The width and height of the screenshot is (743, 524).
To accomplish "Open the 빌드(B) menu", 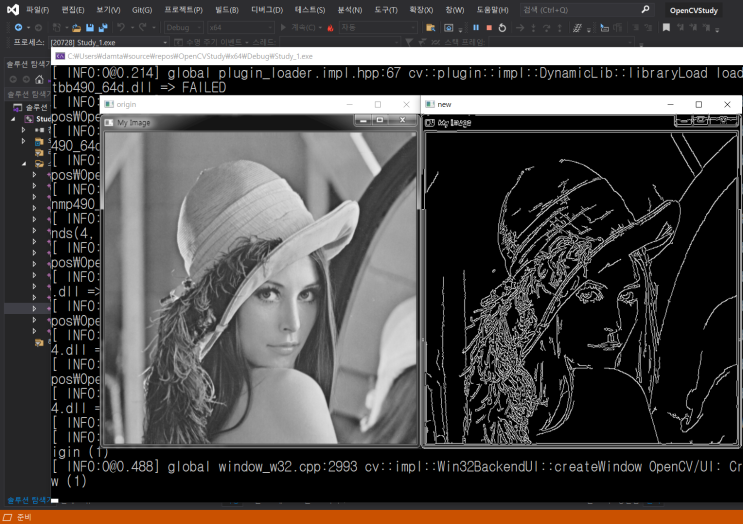I will (227, 10).
